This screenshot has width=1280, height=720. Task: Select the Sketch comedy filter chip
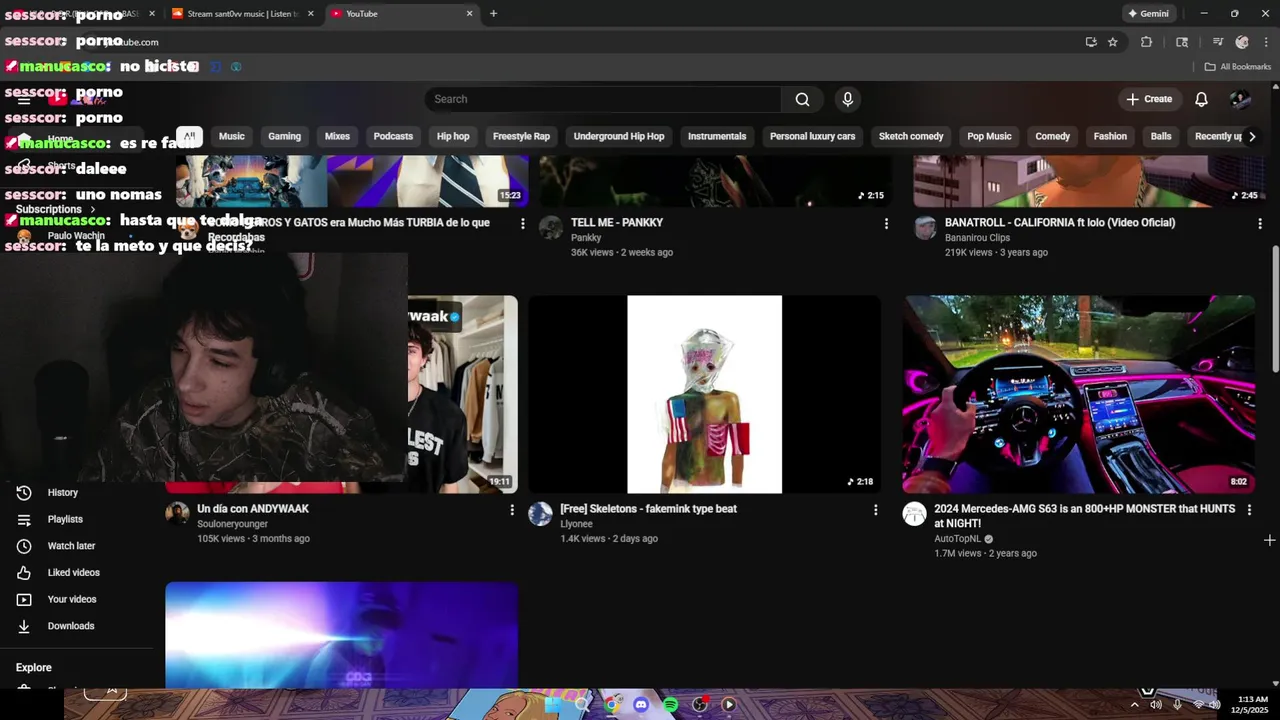coord(911,136)
